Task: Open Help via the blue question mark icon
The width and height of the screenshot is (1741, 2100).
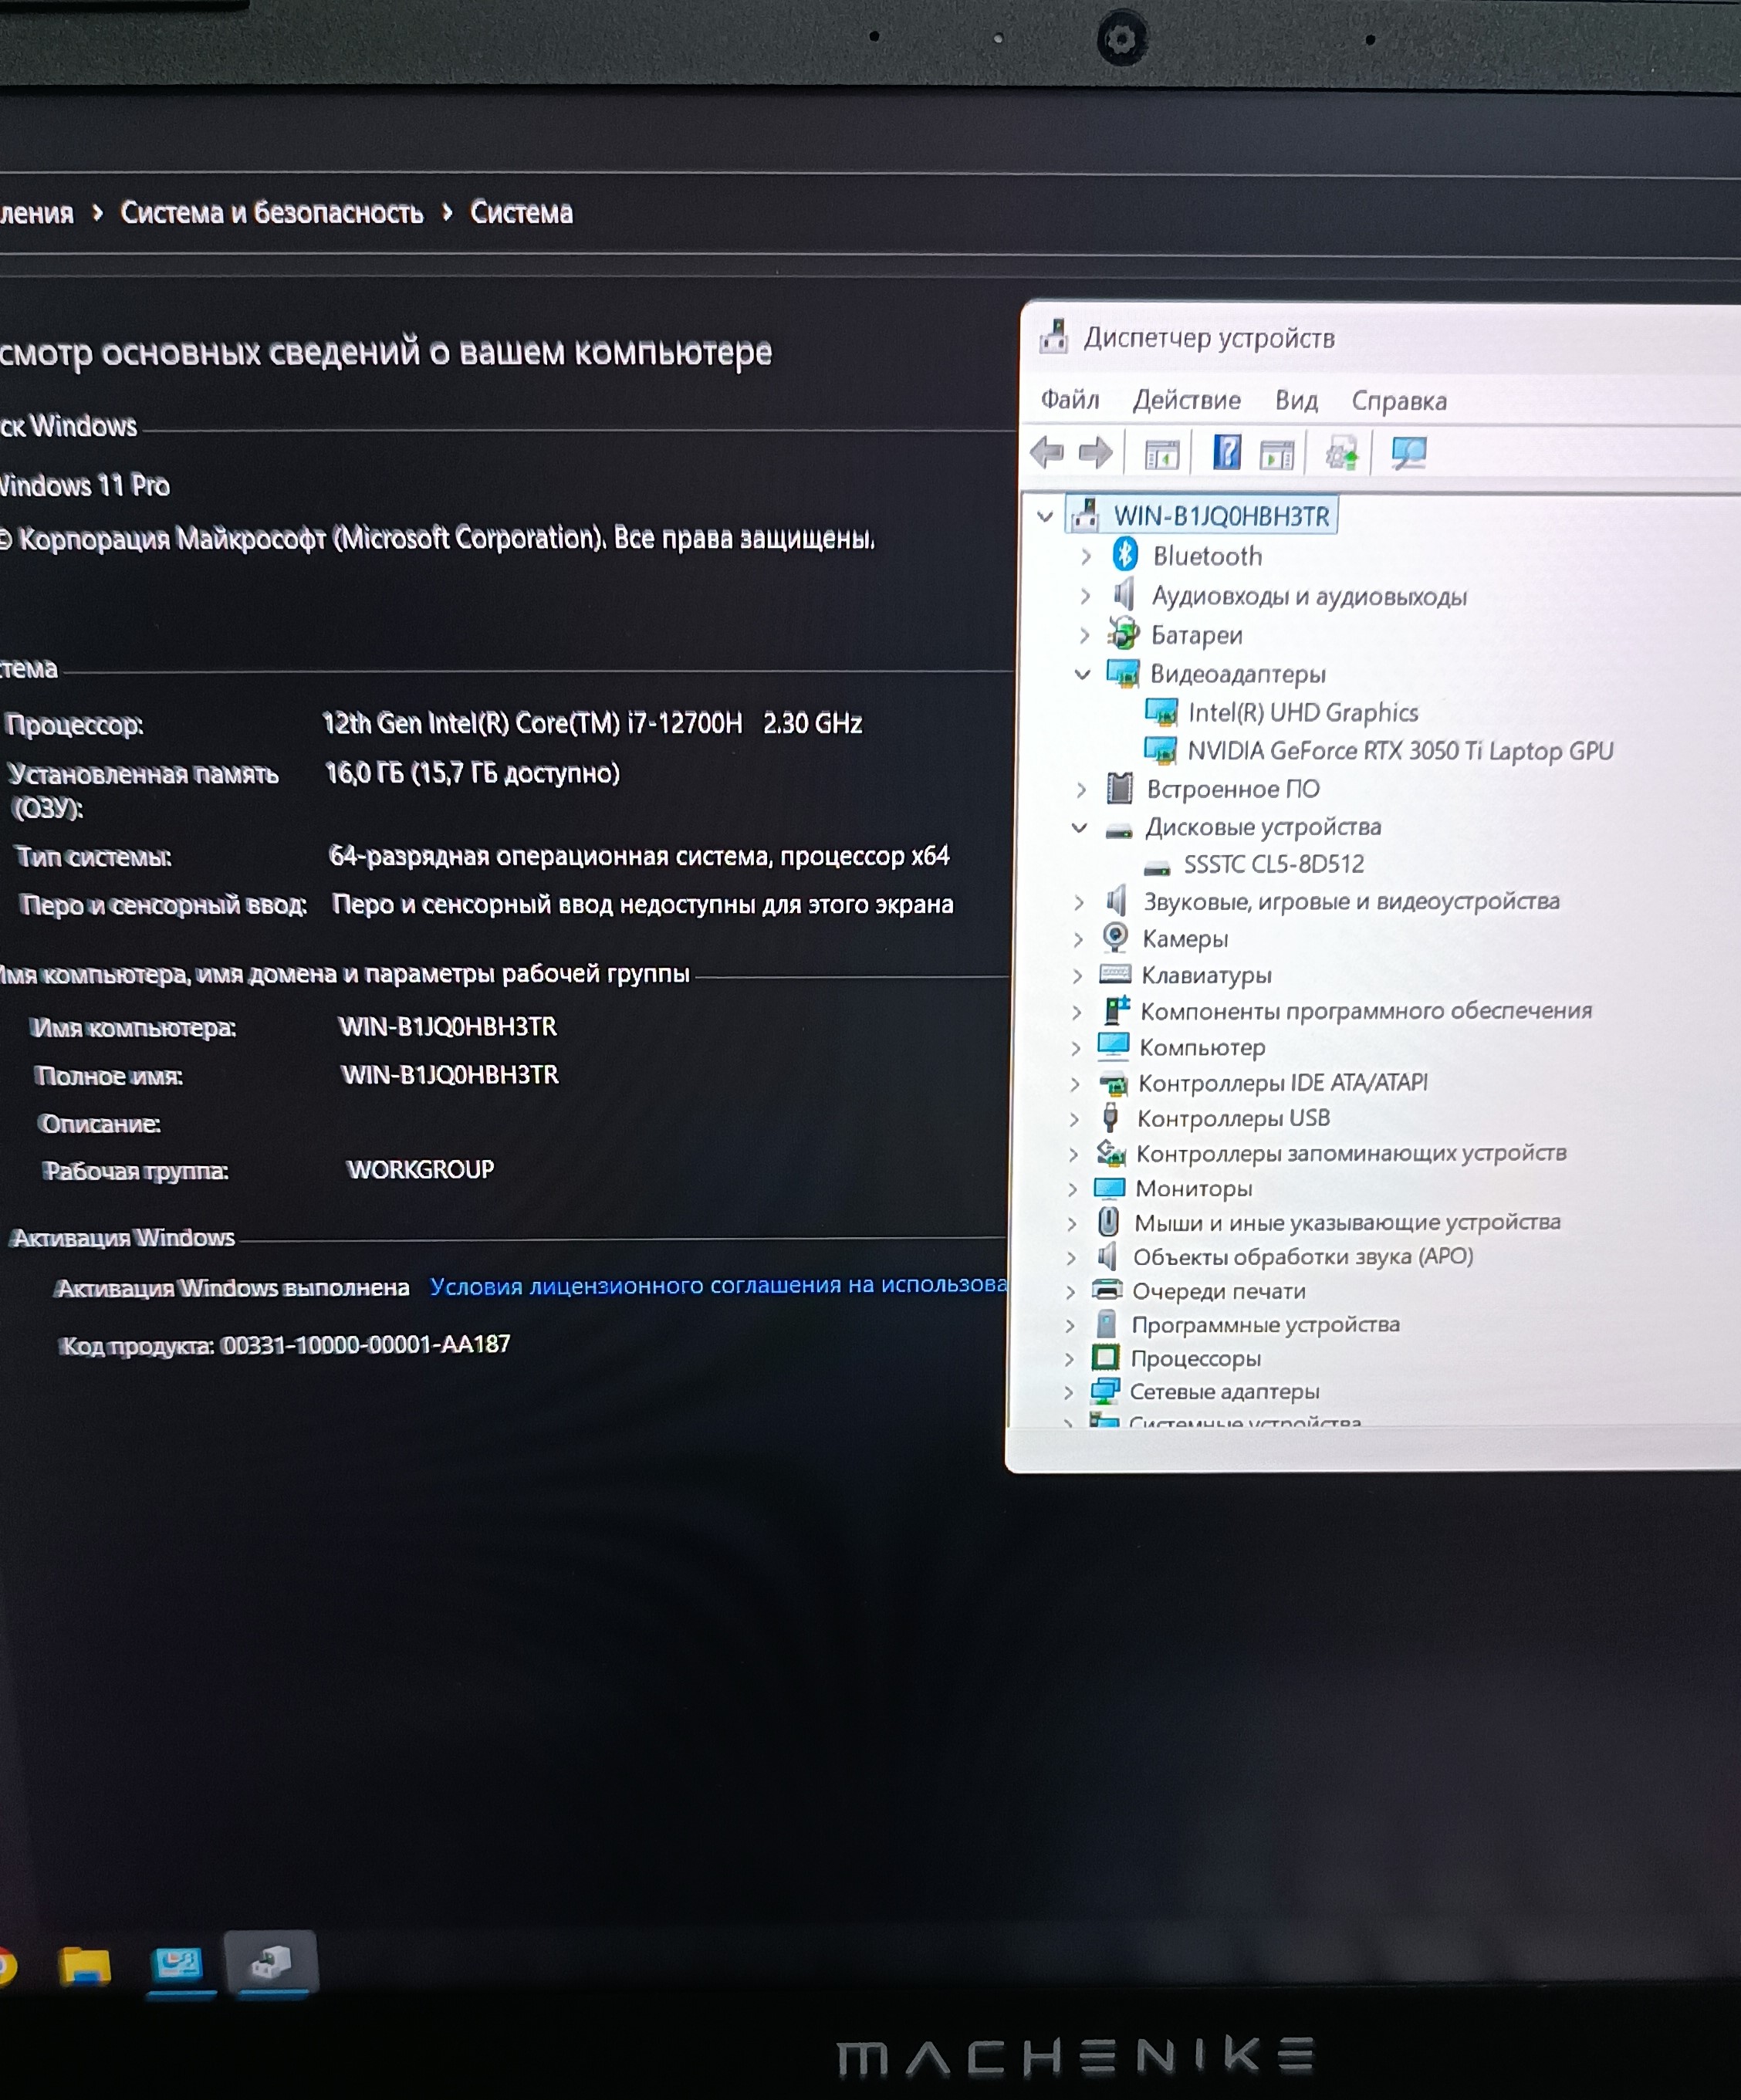Action: point(1226,453)
